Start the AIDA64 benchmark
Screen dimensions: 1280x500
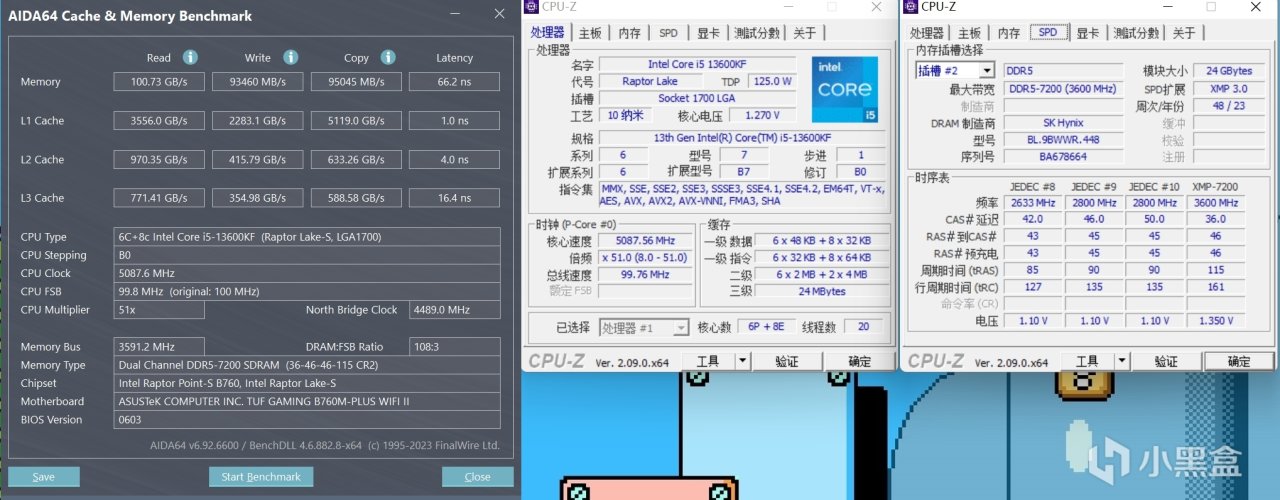point(261,477)
